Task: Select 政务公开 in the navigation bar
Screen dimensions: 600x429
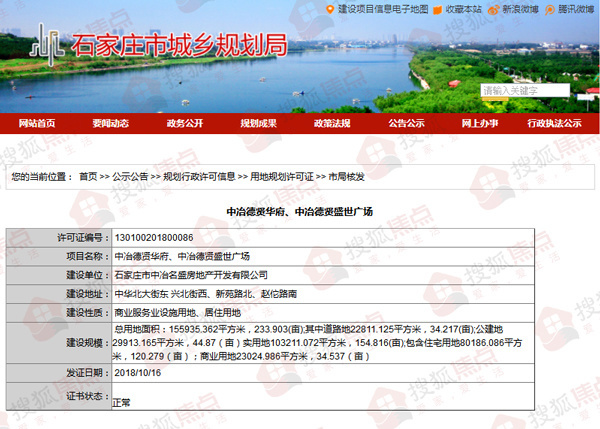Action: point(185,123)
